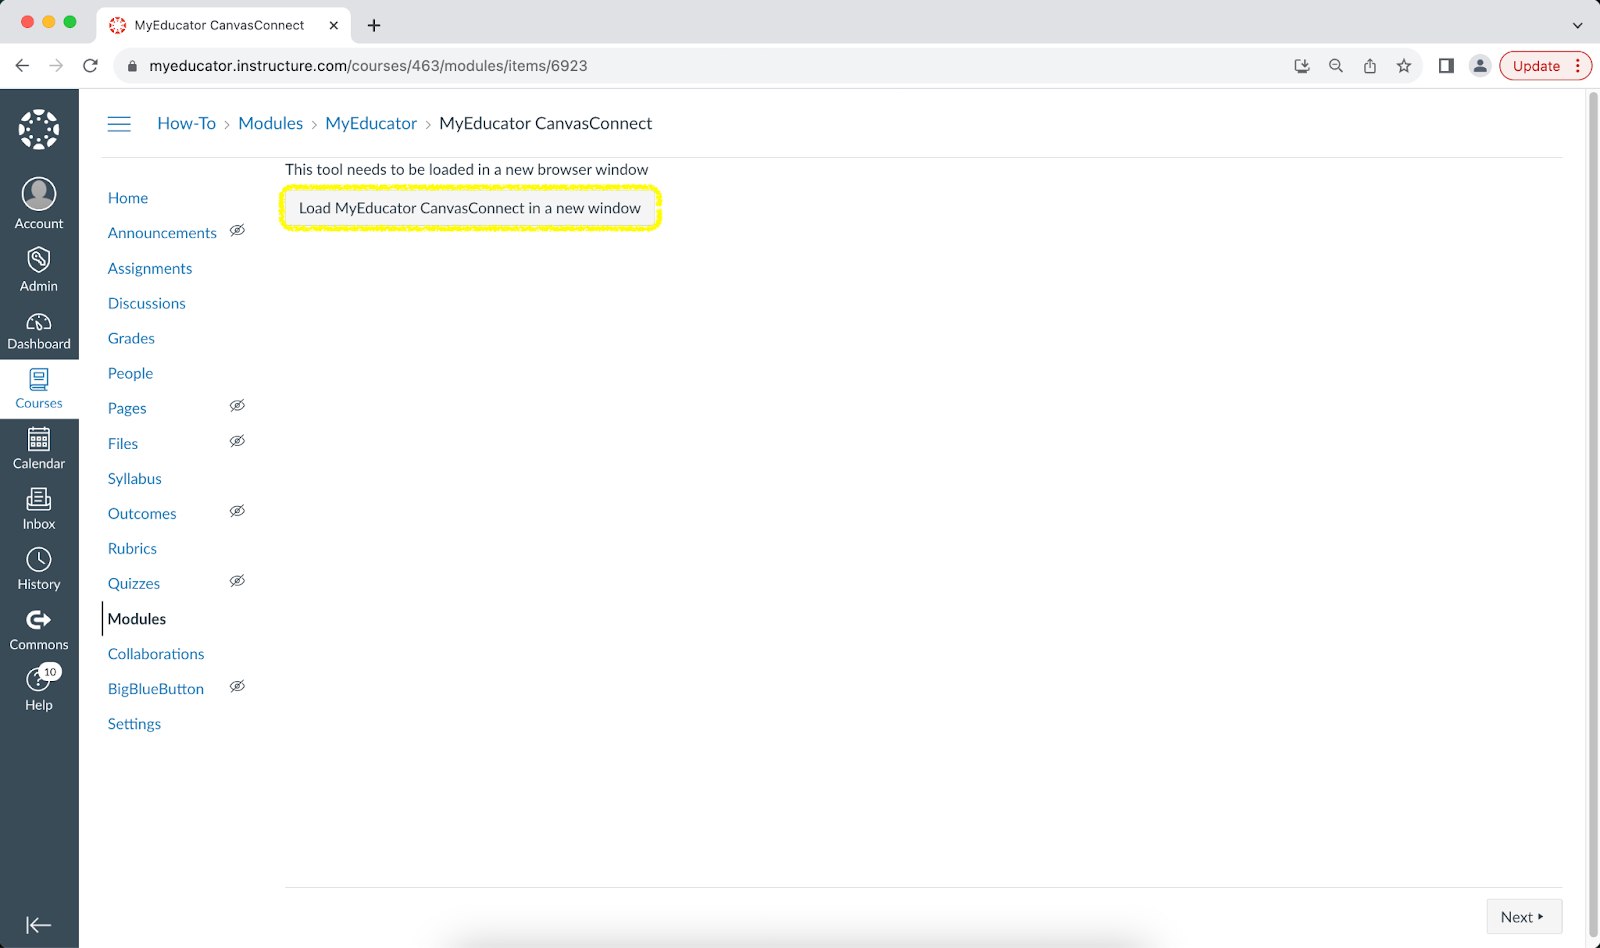Open Pages in course navigation

point(127,408)
